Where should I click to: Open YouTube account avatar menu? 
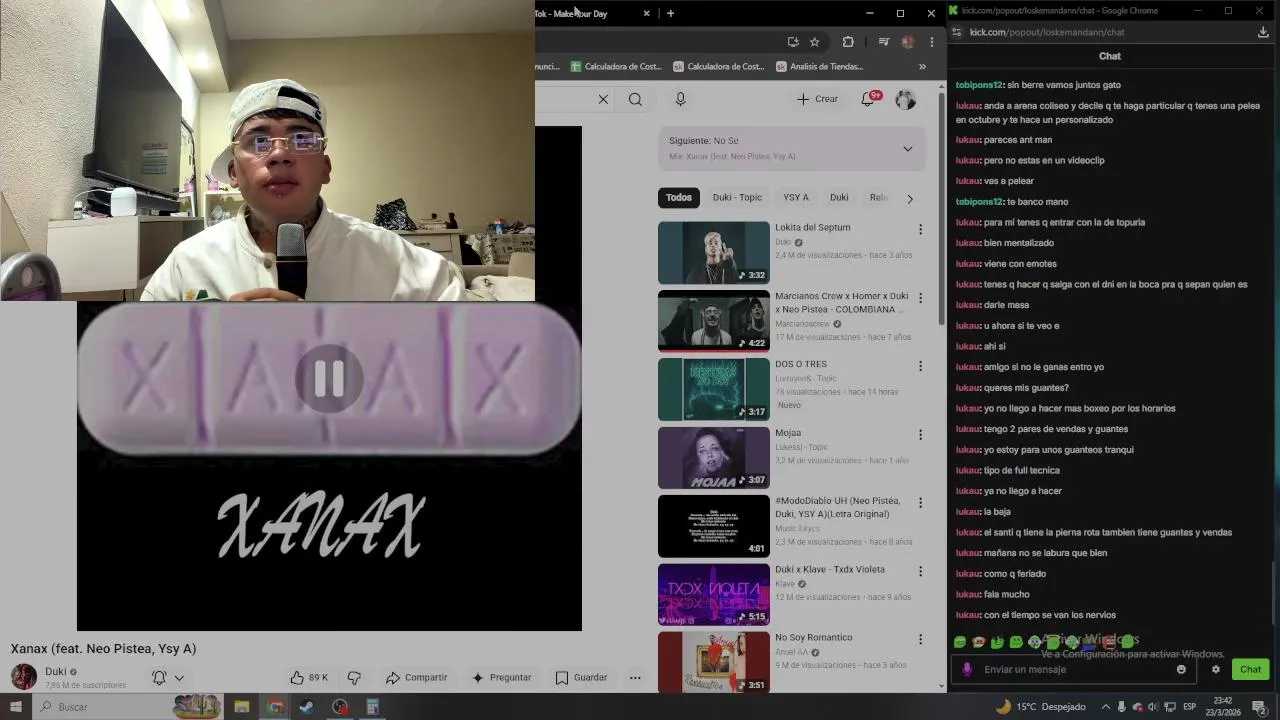coord(905,99)
